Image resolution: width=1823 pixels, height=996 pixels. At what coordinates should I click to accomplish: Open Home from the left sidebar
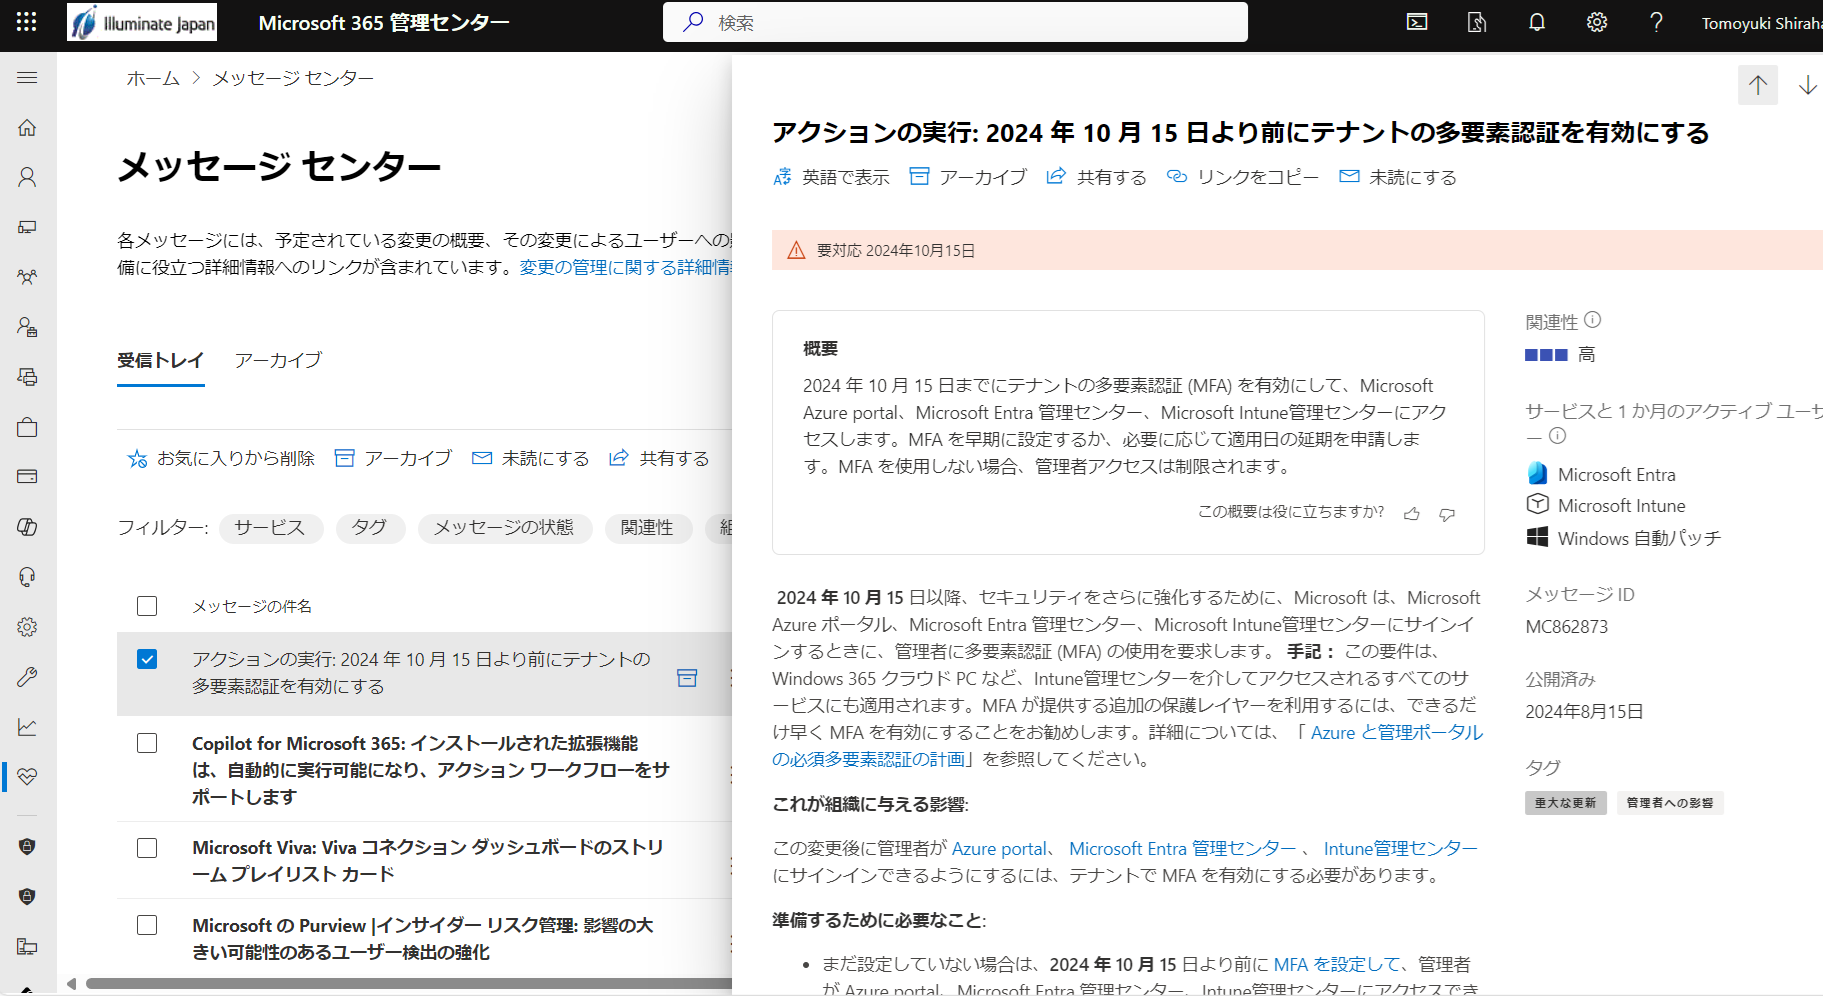[x=27, y=127]
